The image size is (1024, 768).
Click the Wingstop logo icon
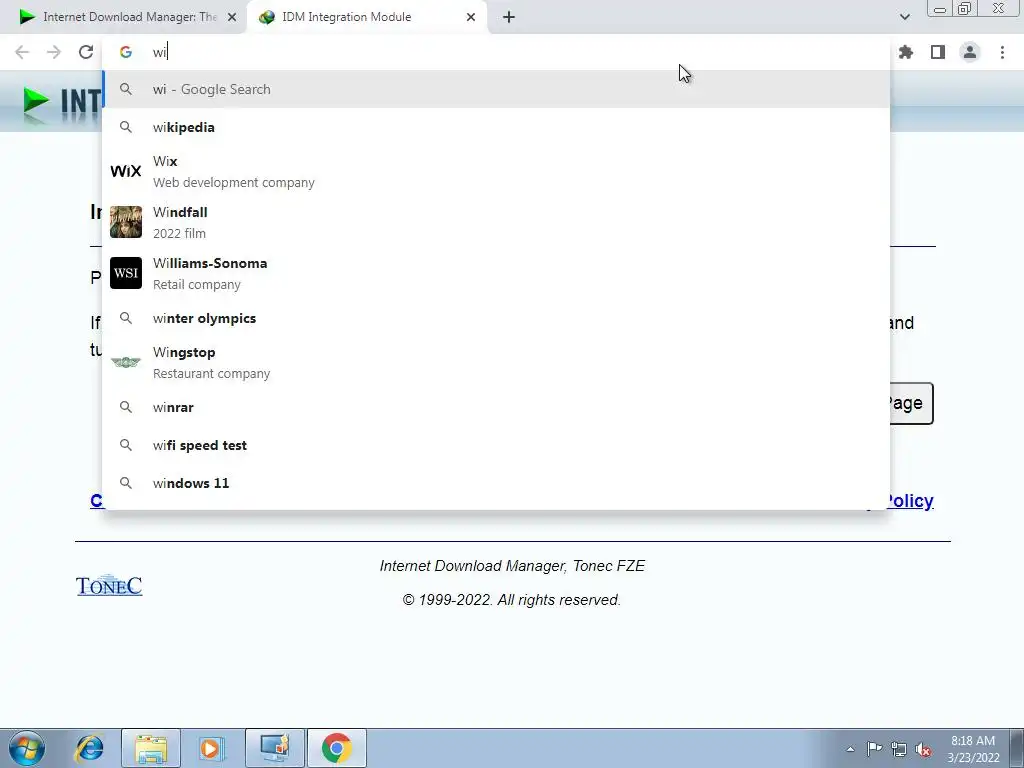[125, 362]
